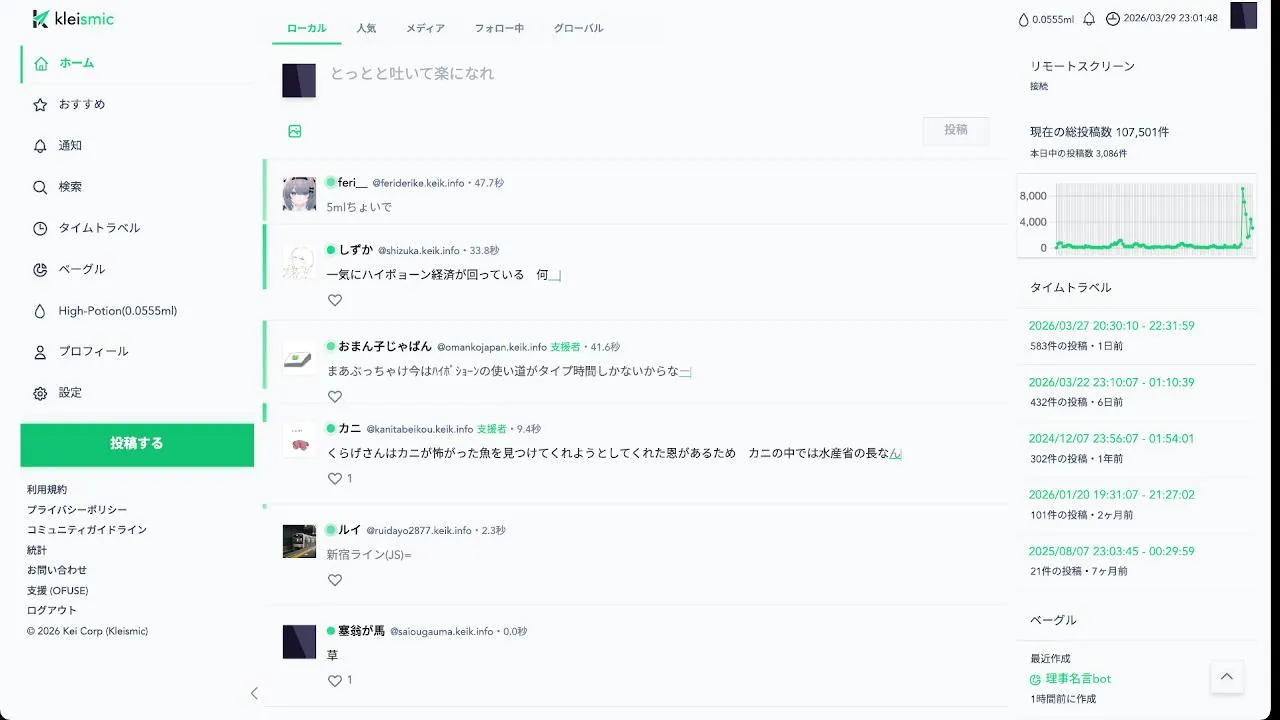Screen dimensions: 1280x720
Task: Click the green 投稿する button
Action: pos(137,445)
